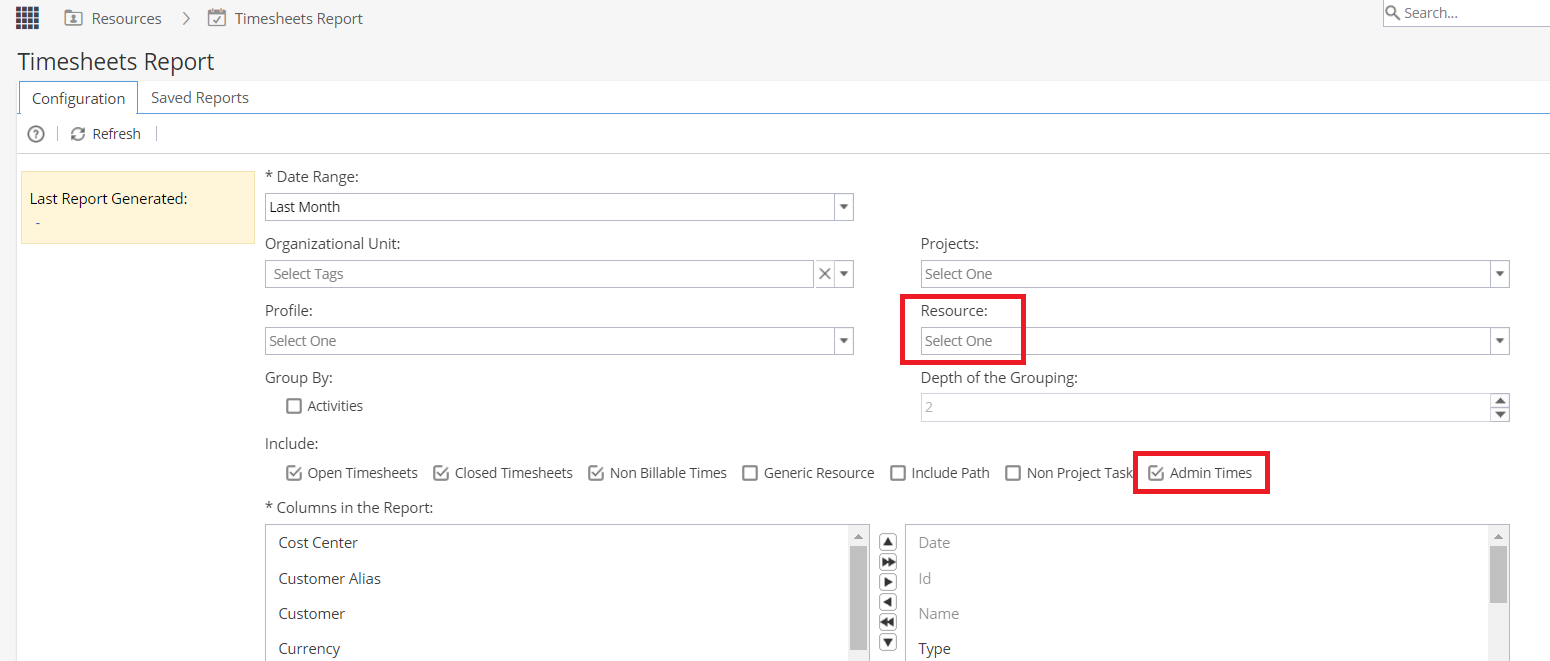Switch to the Saved Reports tab
Viewport: 1550px width, 661px height.
click(x=200, y=98)
